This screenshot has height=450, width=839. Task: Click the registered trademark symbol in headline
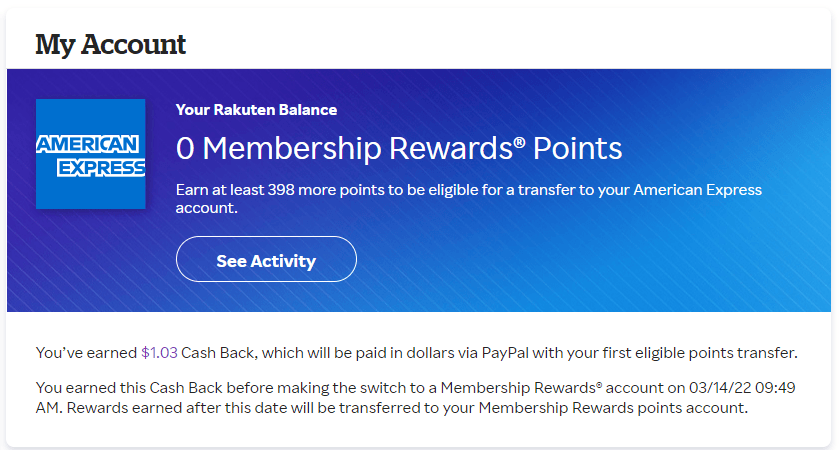click(519, 142)
